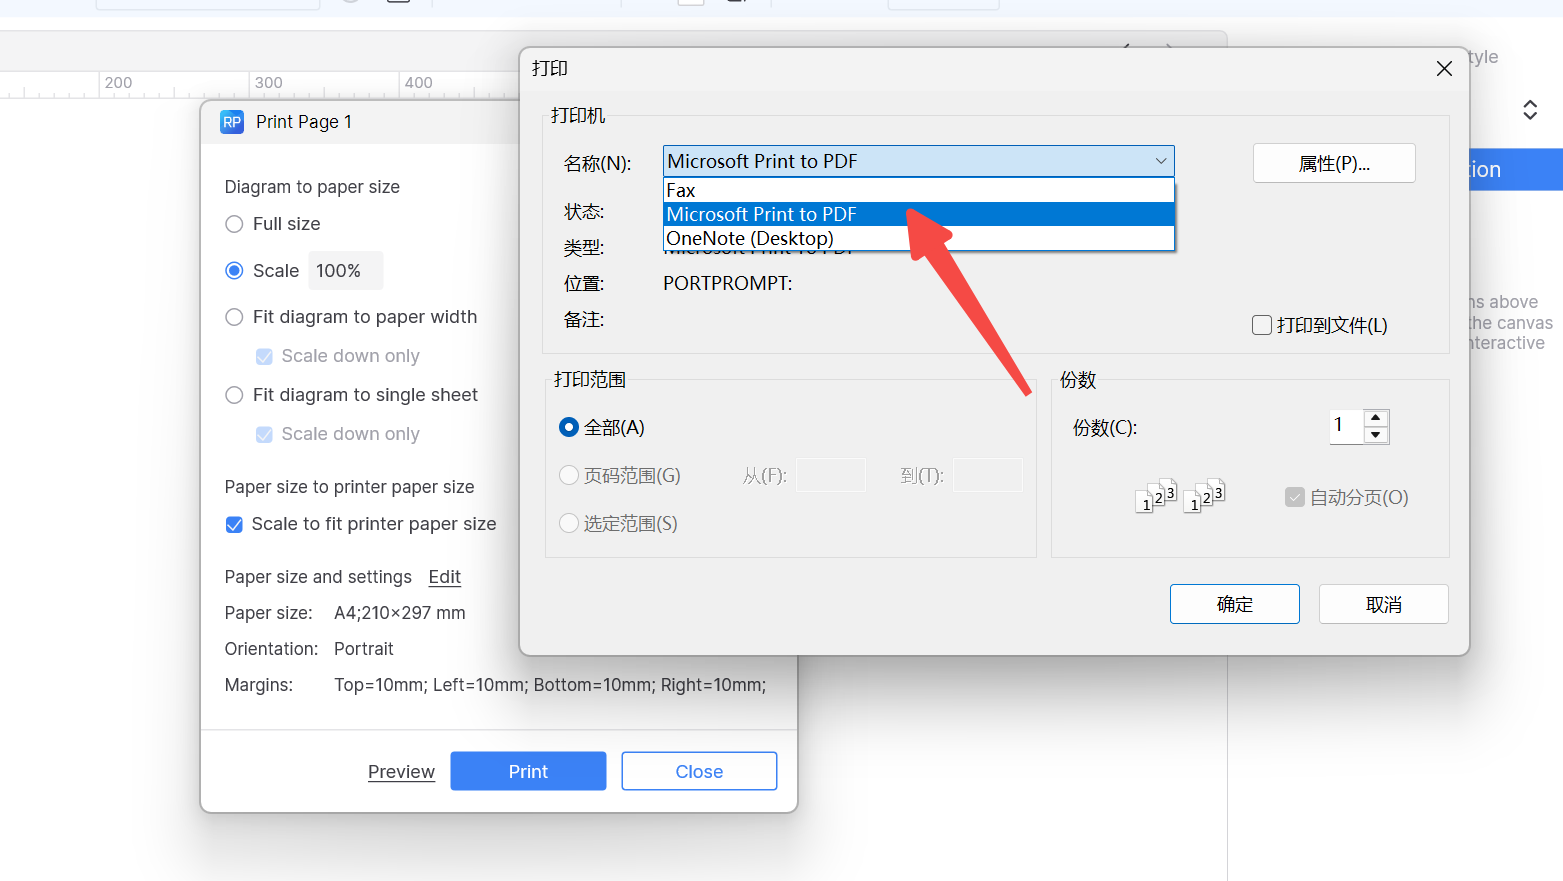Choose OneNote (Desktop) from printer list
Viewport: 1563px width, 881px height.
(750, 239)
